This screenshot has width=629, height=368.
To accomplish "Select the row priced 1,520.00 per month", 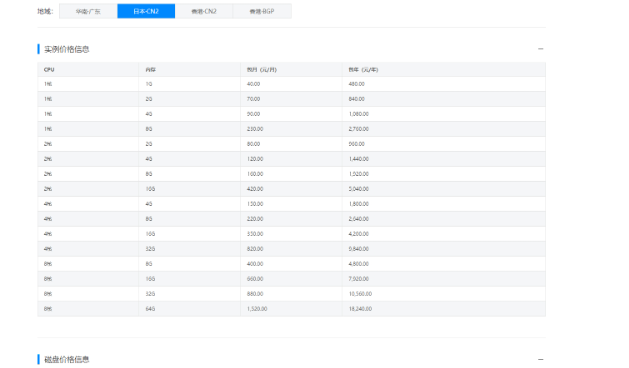I will point(291,309).
